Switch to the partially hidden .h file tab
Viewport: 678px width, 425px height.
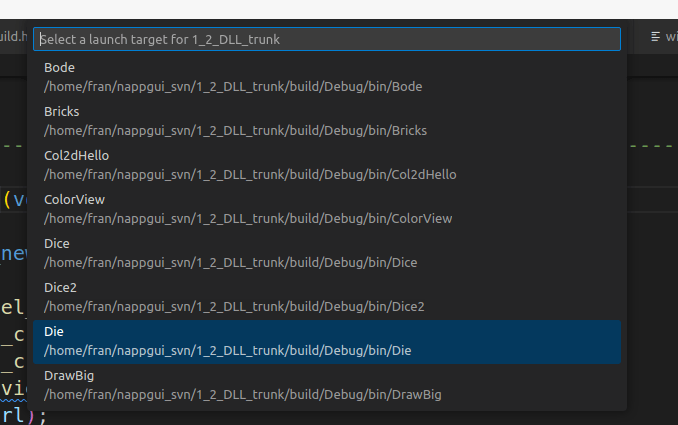pos(14,37)
